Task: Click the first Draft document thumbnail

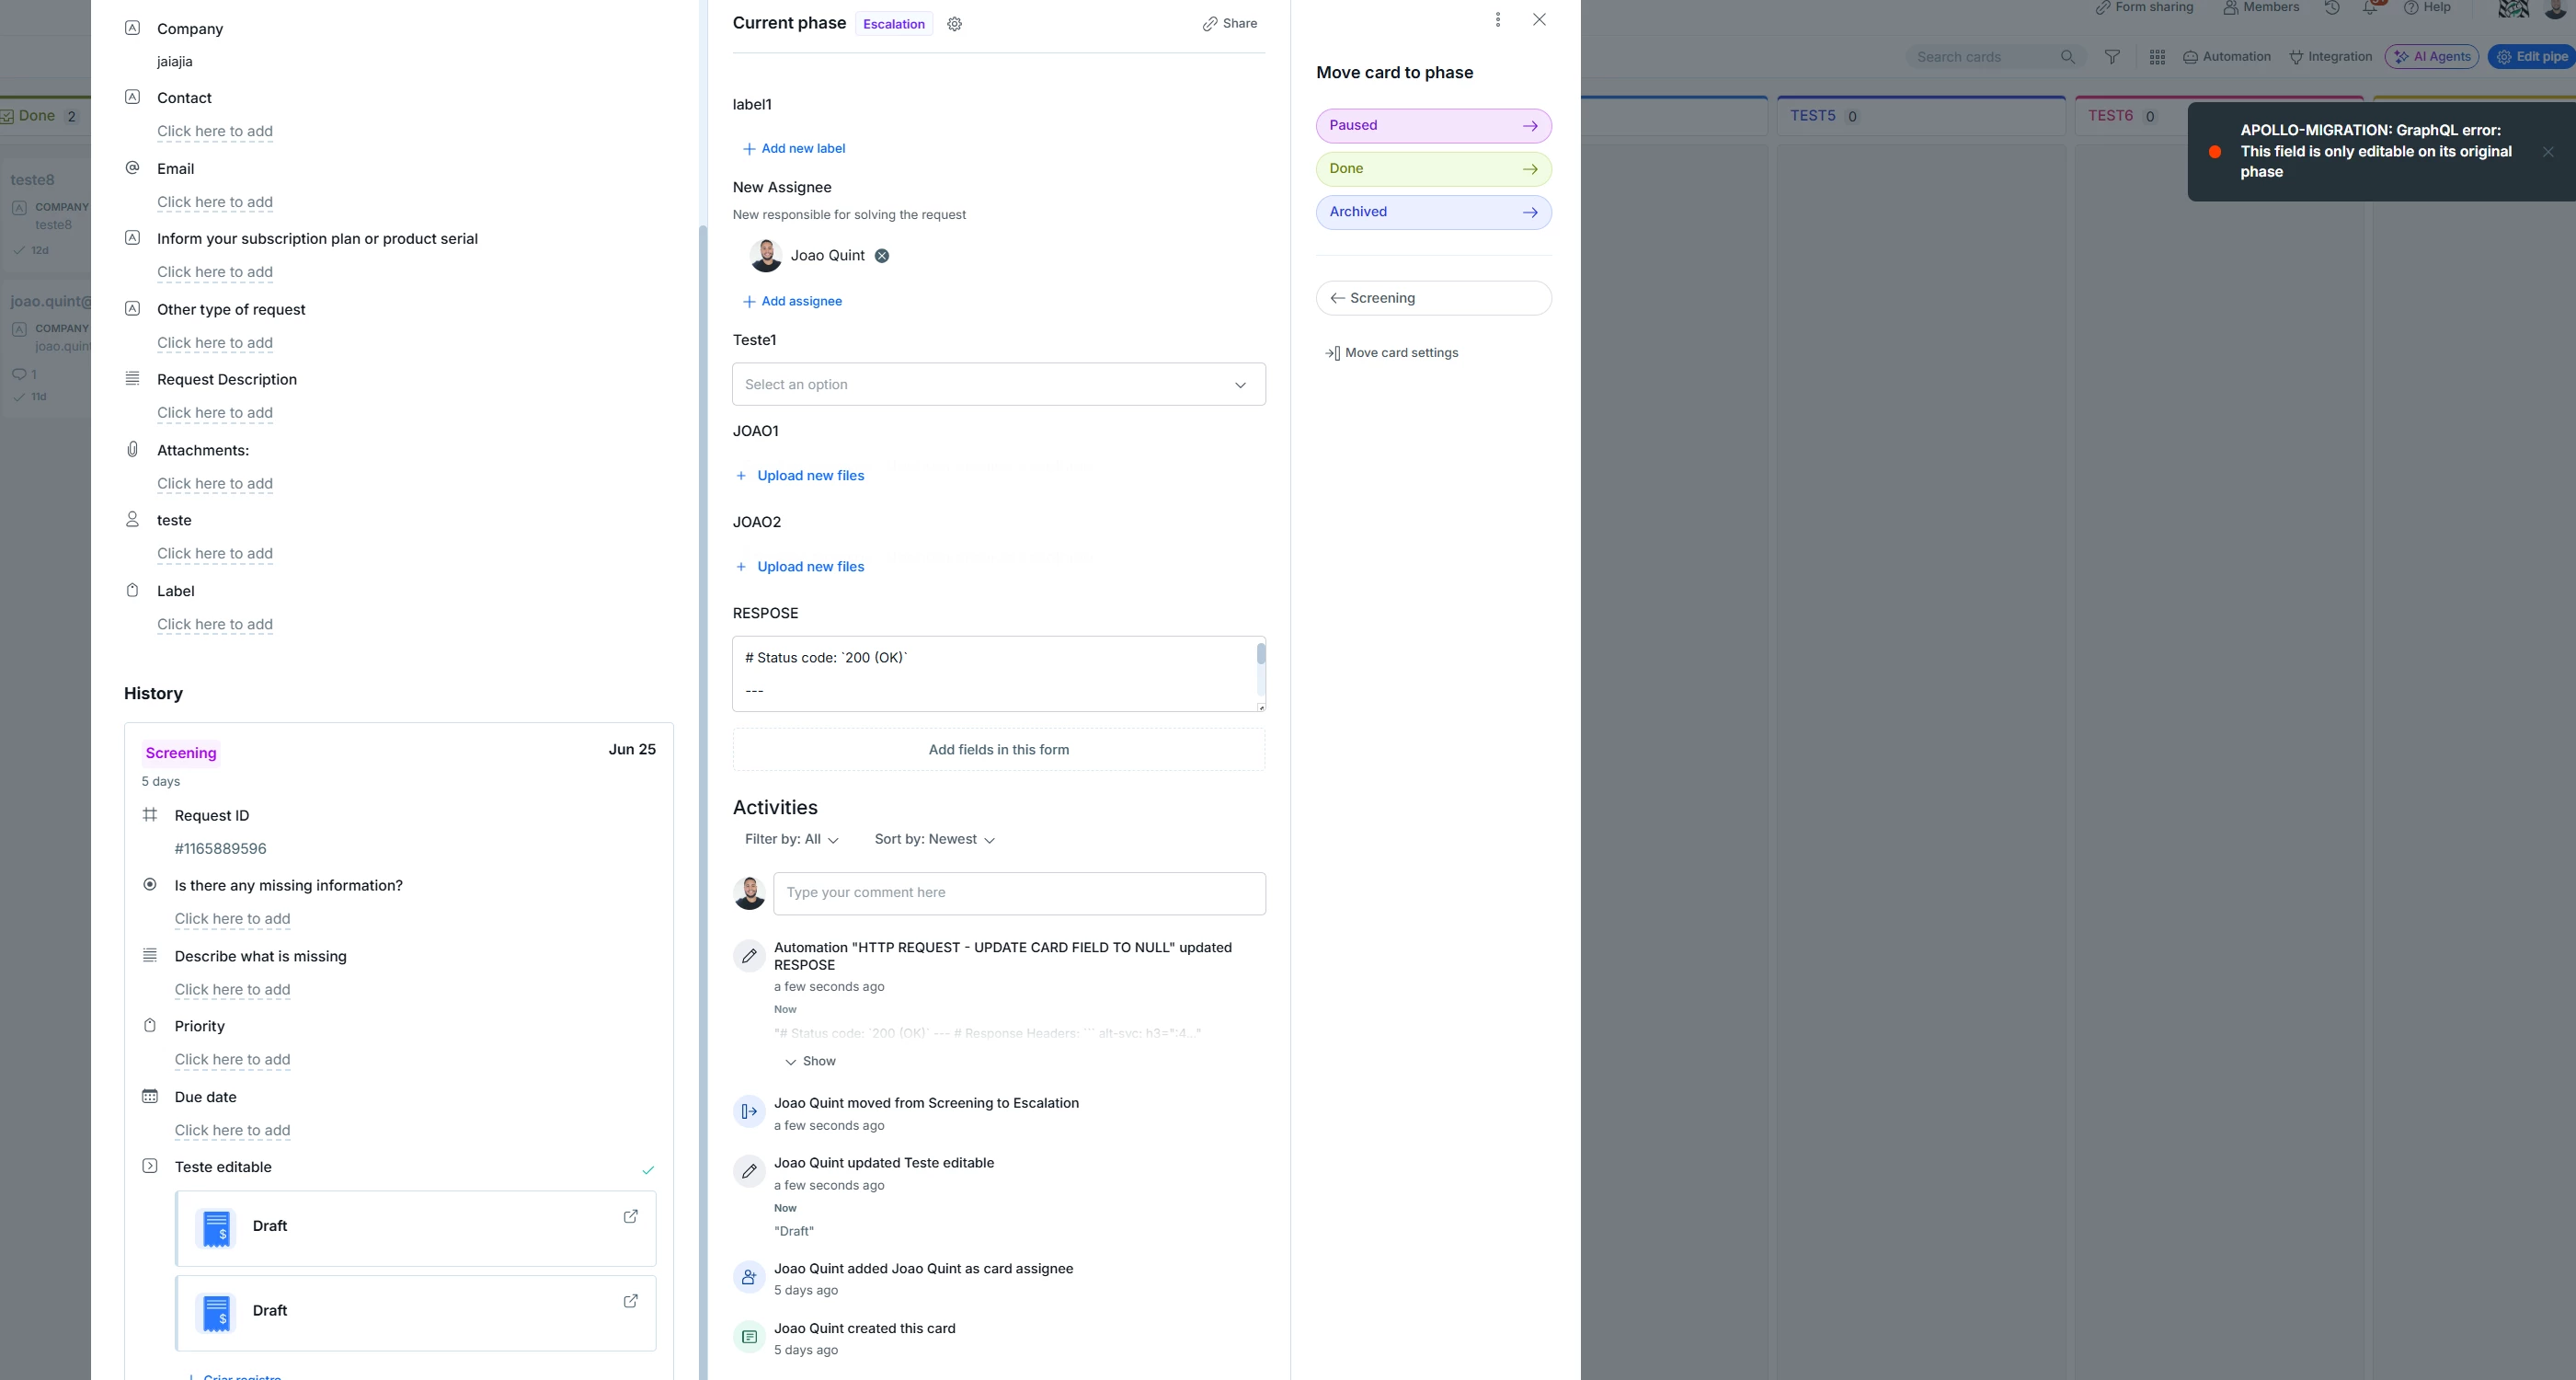Action: [216, 1229]
